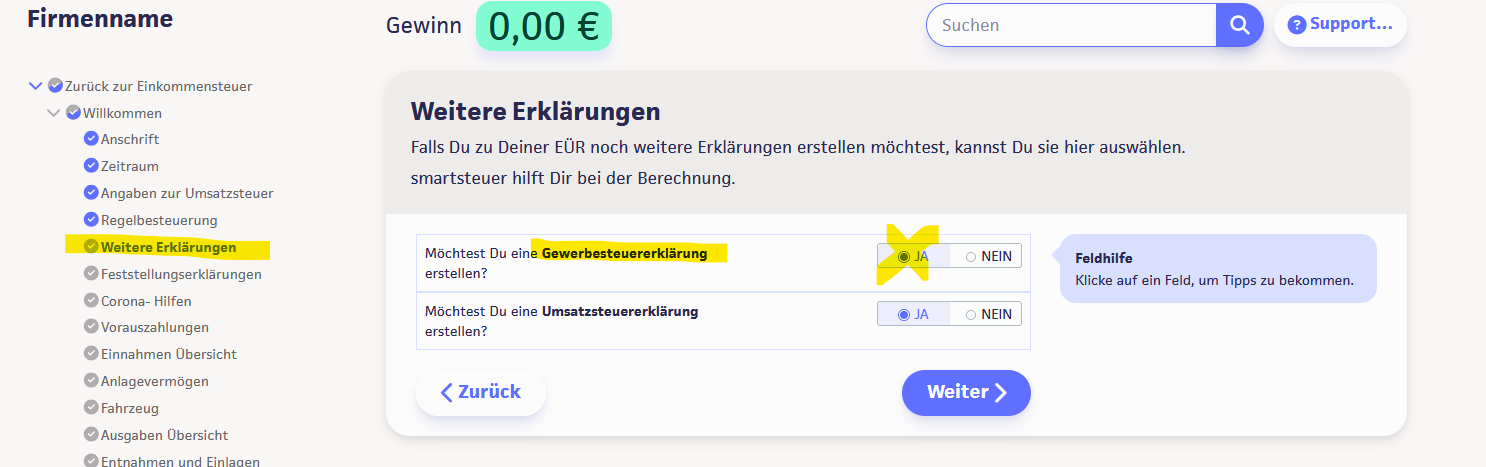Click checkmark icon beside Anschrift
The height and width of the screenshot is (467, 1486).
click(91, 139)
